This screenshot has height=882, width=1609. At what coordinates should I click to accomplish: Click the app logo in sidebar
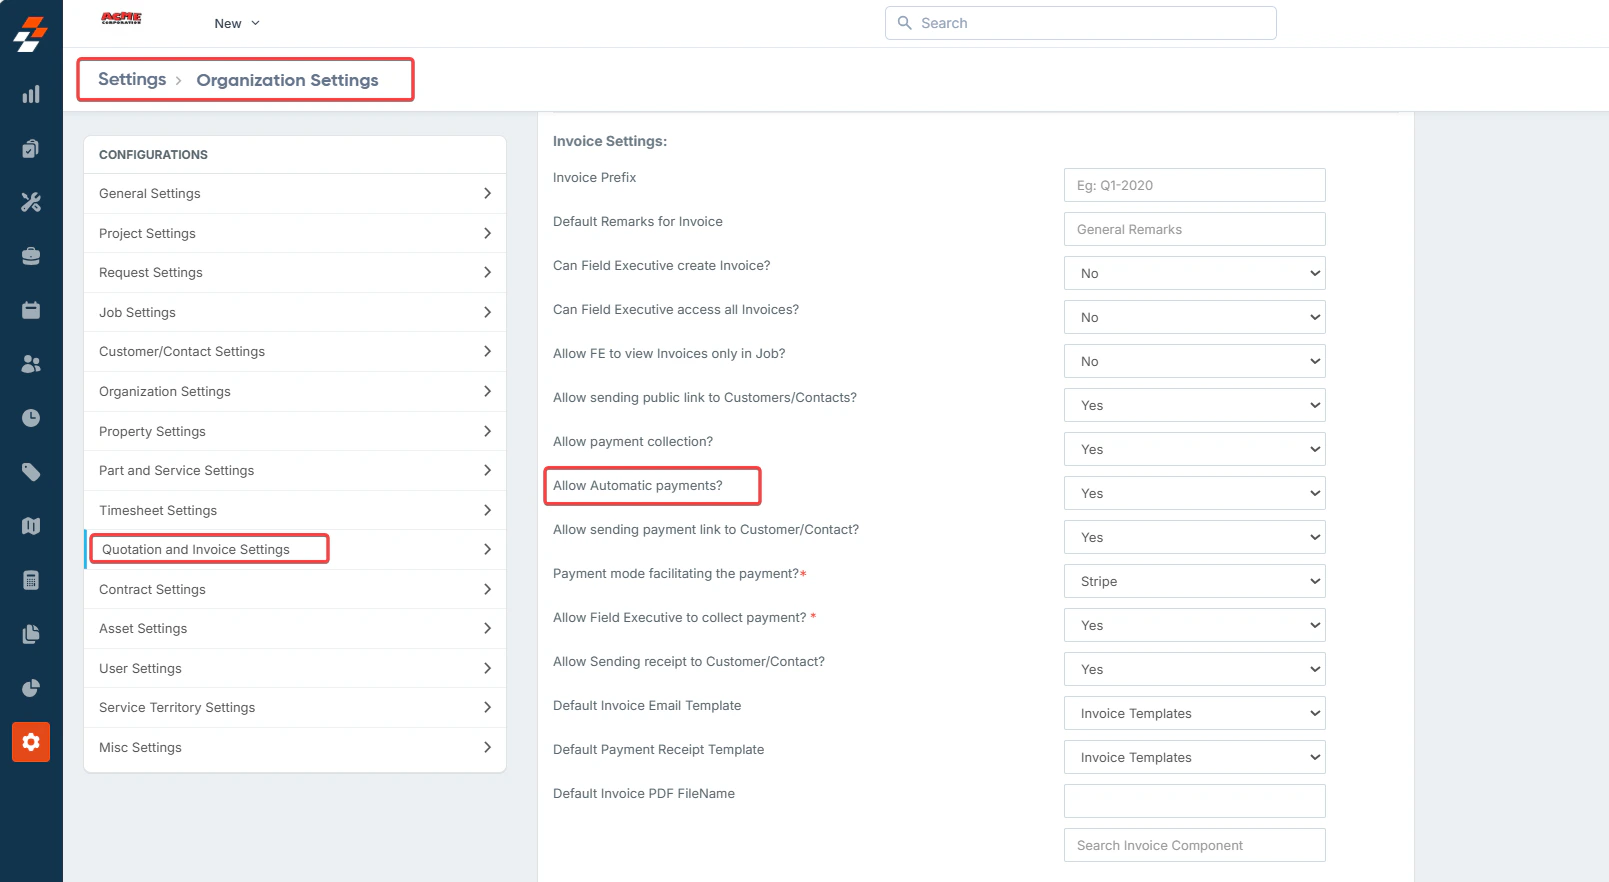pos(31,34)
